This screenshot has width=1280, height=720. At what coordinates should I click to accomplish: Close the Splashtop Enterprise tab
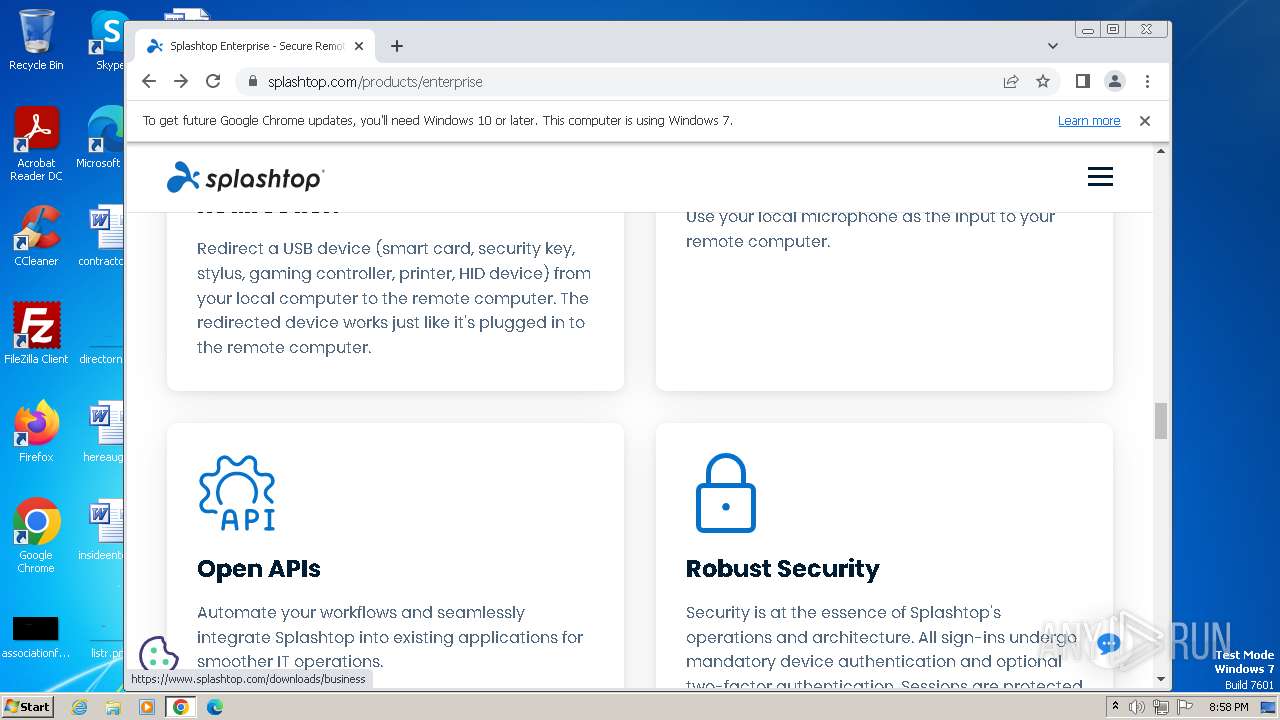(x=359, y=46)
